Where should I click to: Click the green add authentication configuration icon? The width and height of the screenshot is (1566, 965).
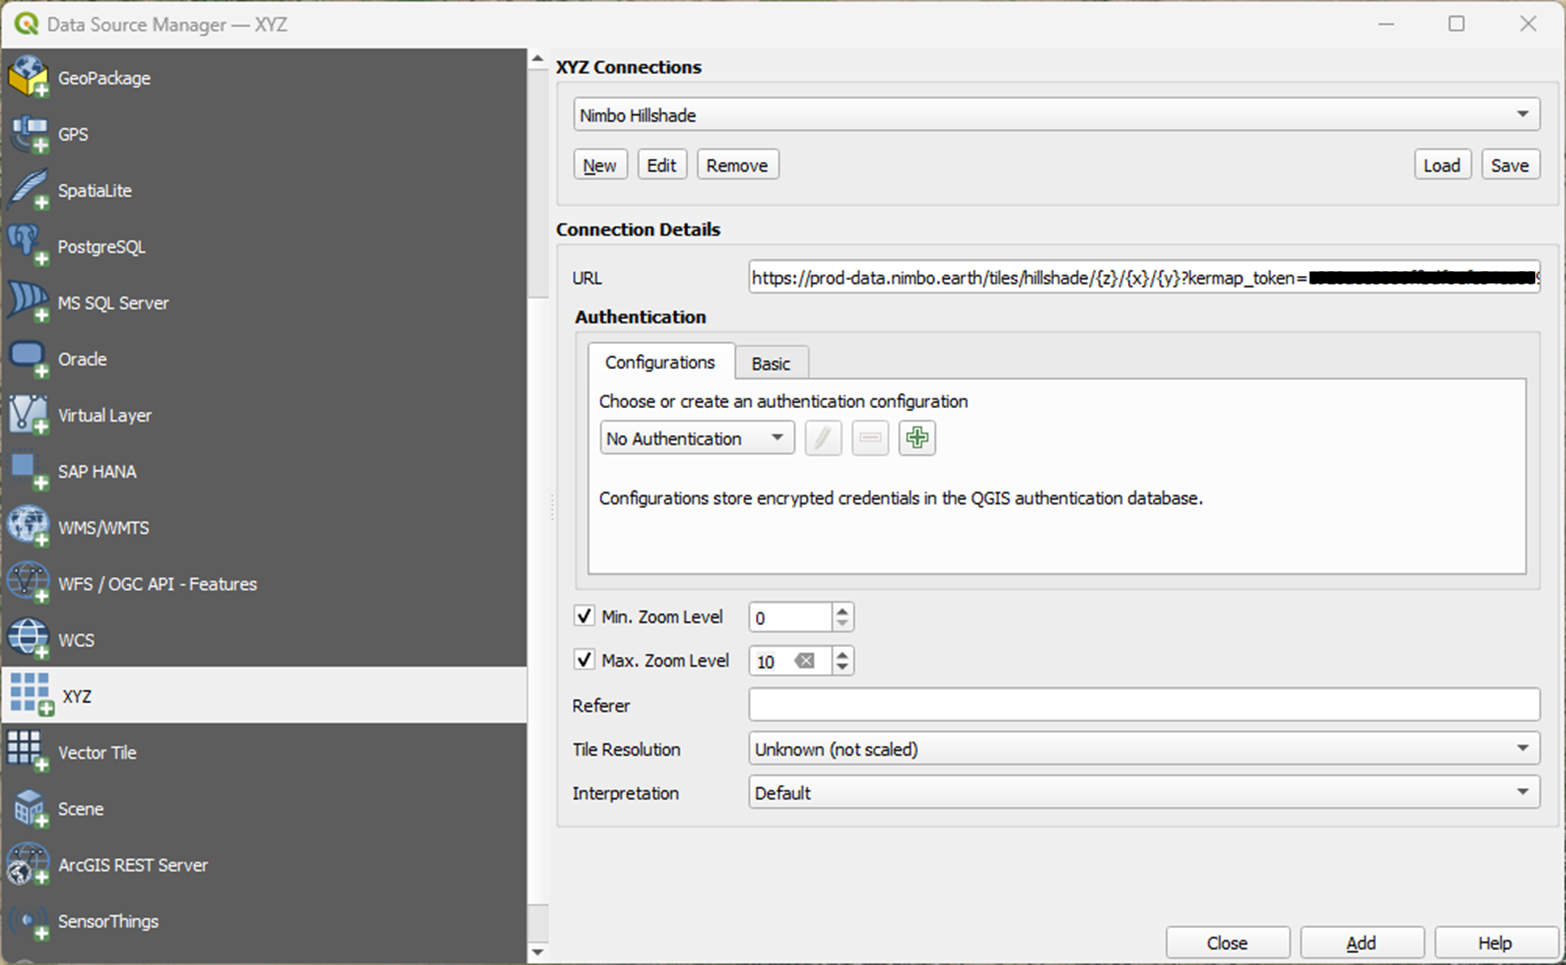(x=916, y=438)
